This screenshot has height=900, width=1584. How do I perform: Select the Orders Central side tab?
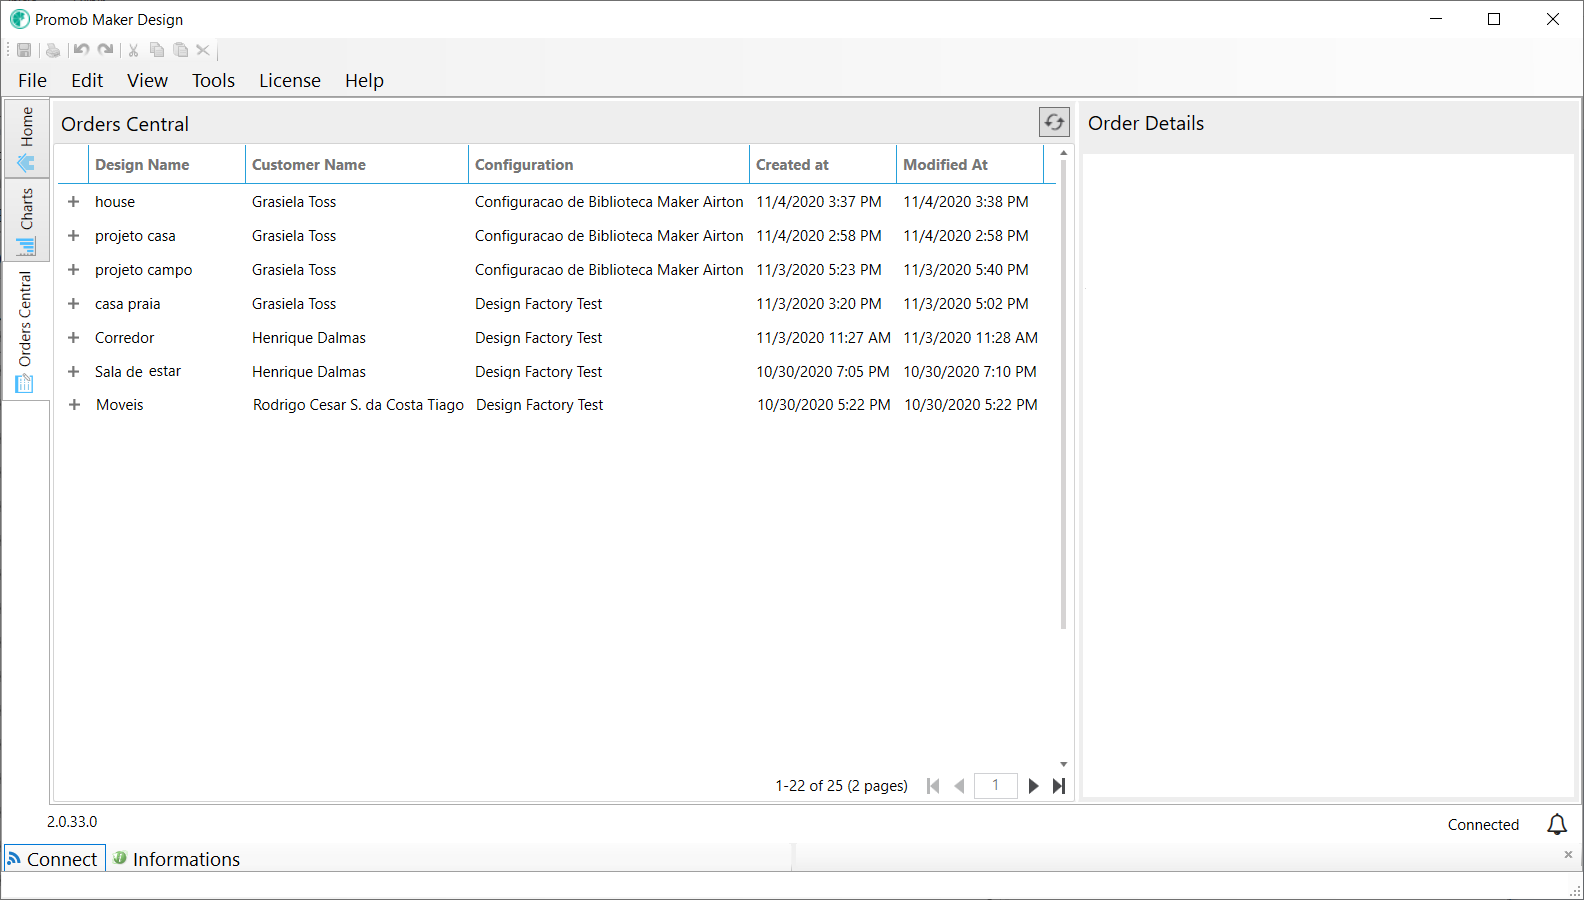pyautogui.click(x=26, y=331)
